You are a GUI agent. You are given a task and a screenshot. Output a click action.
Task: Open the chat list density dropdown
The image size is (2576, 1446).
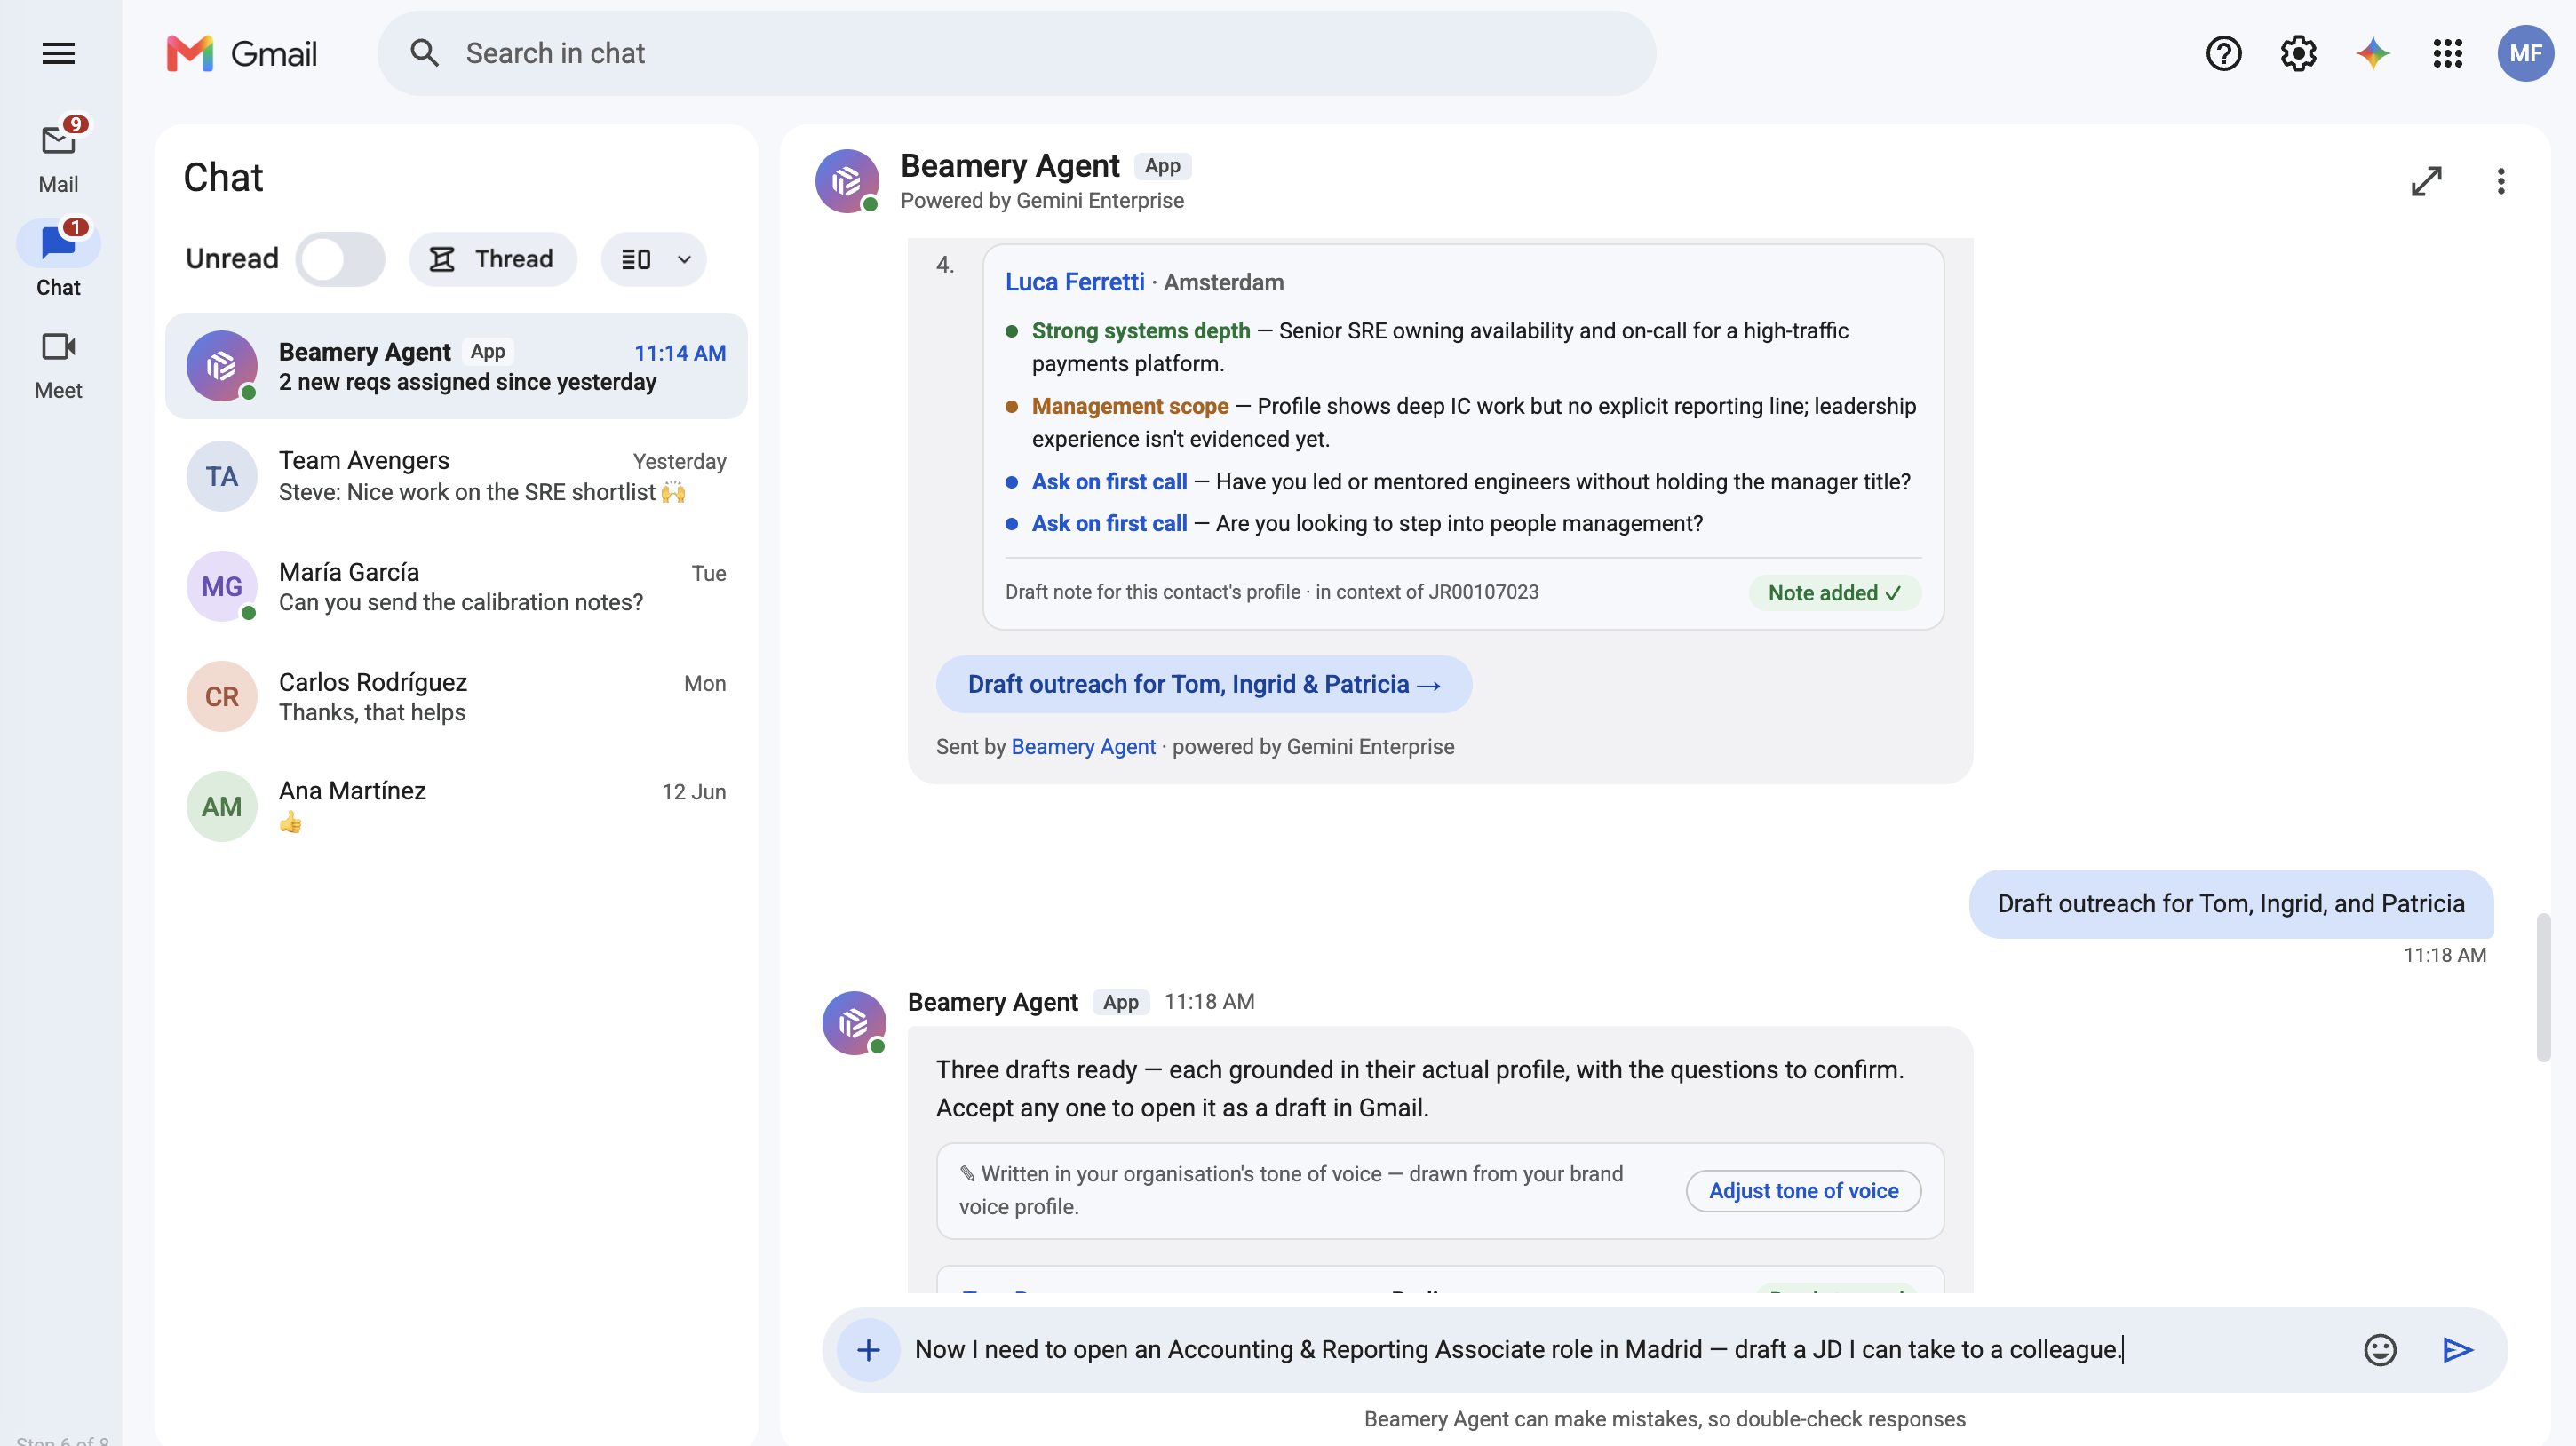(654, 259)
